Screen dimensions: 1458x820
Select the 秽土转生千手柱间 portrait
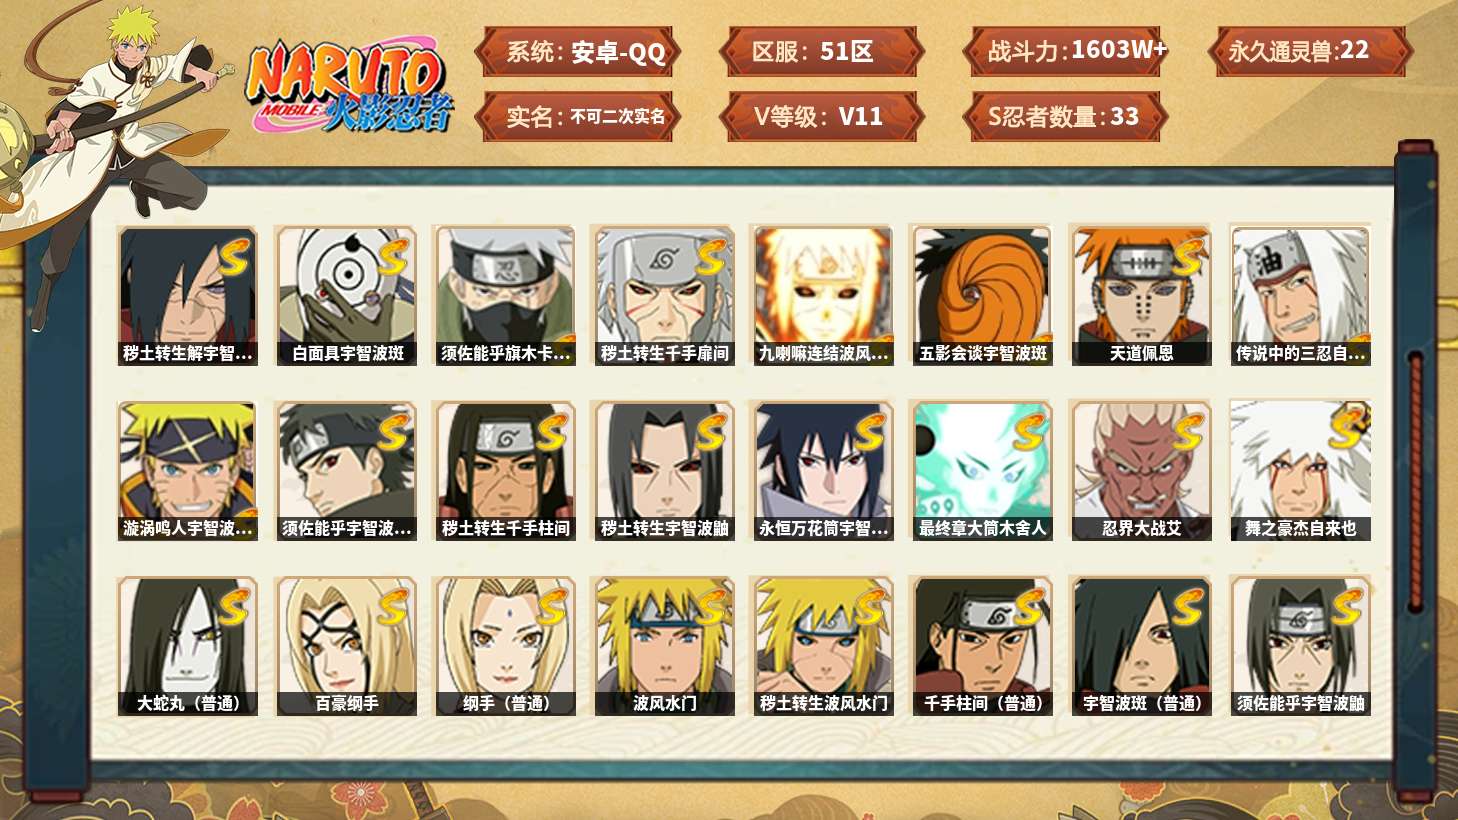point(506,471)
